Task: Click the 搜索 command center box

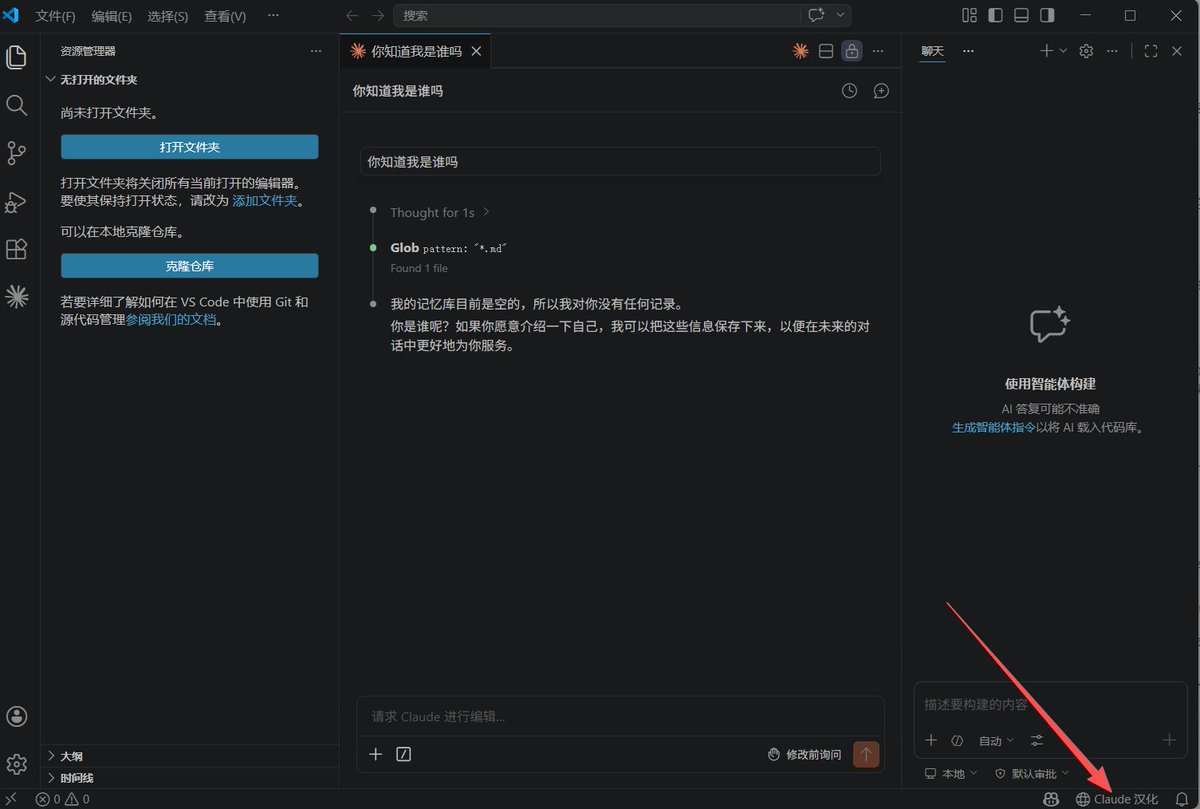Action: click(597, 16)
